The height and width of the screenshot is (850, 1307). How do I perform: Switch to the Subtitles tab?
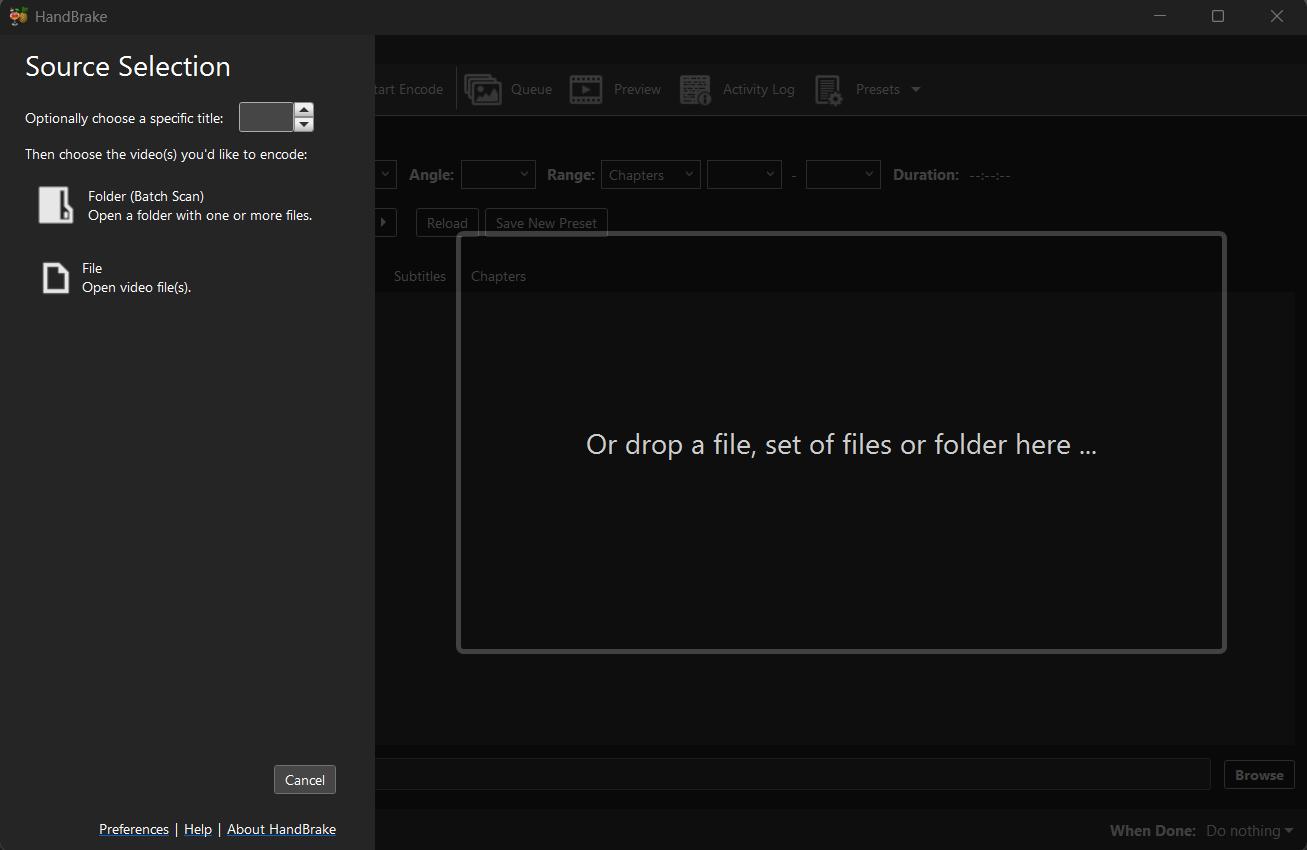(x=420, y=276)
